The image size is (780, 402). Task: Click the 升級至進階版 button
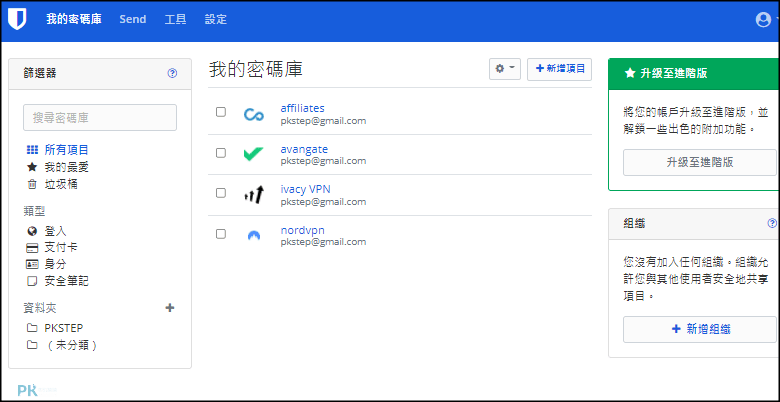(700, 162)
